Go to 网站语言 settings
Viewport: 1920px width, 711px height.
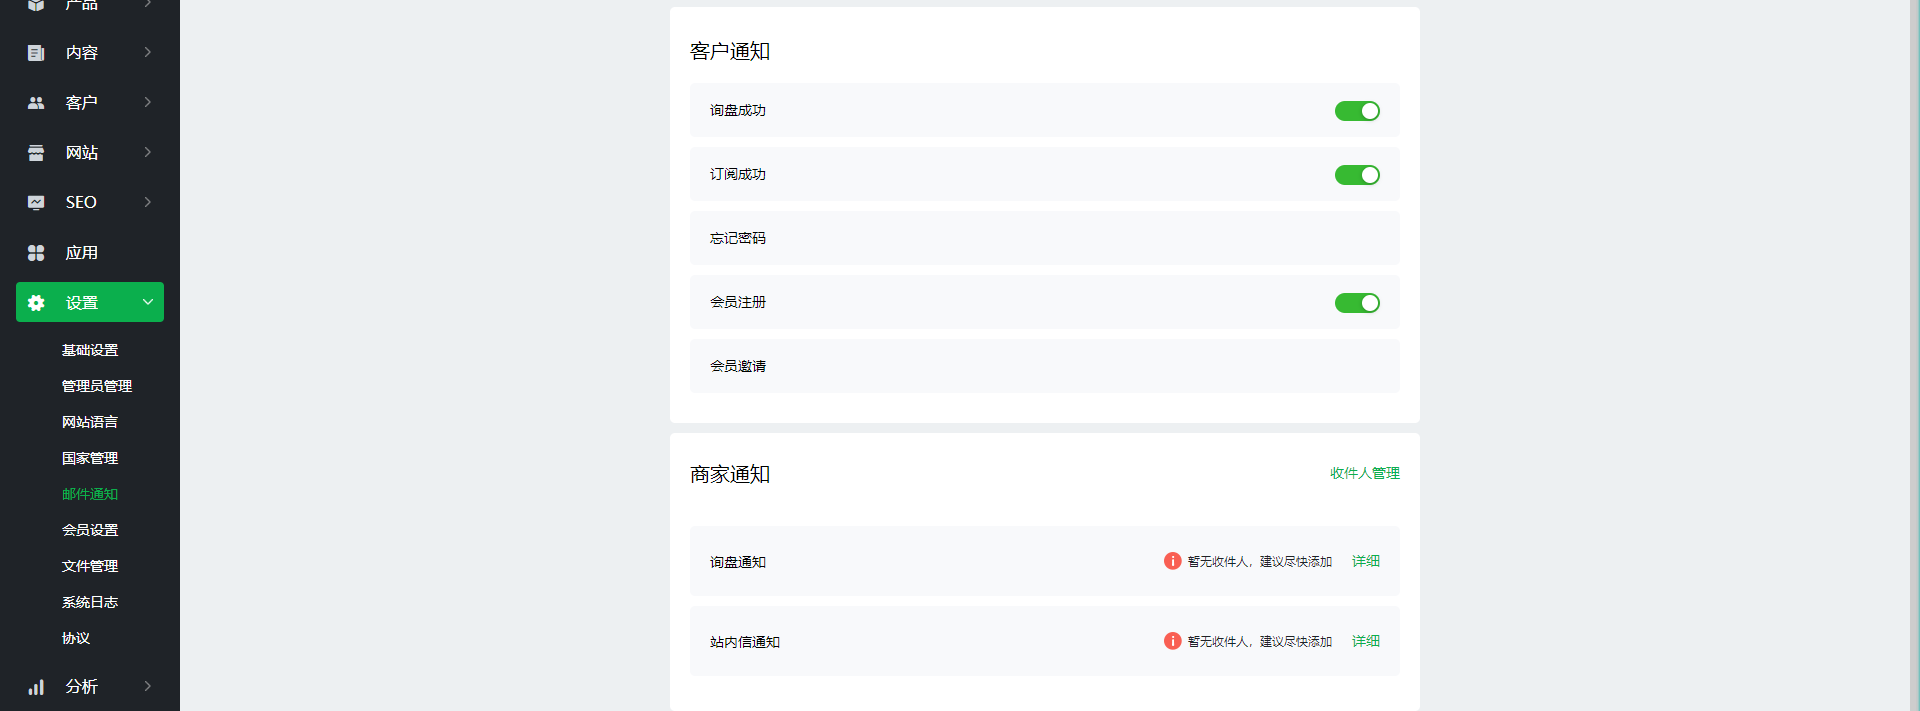click(x=90, y=422)
